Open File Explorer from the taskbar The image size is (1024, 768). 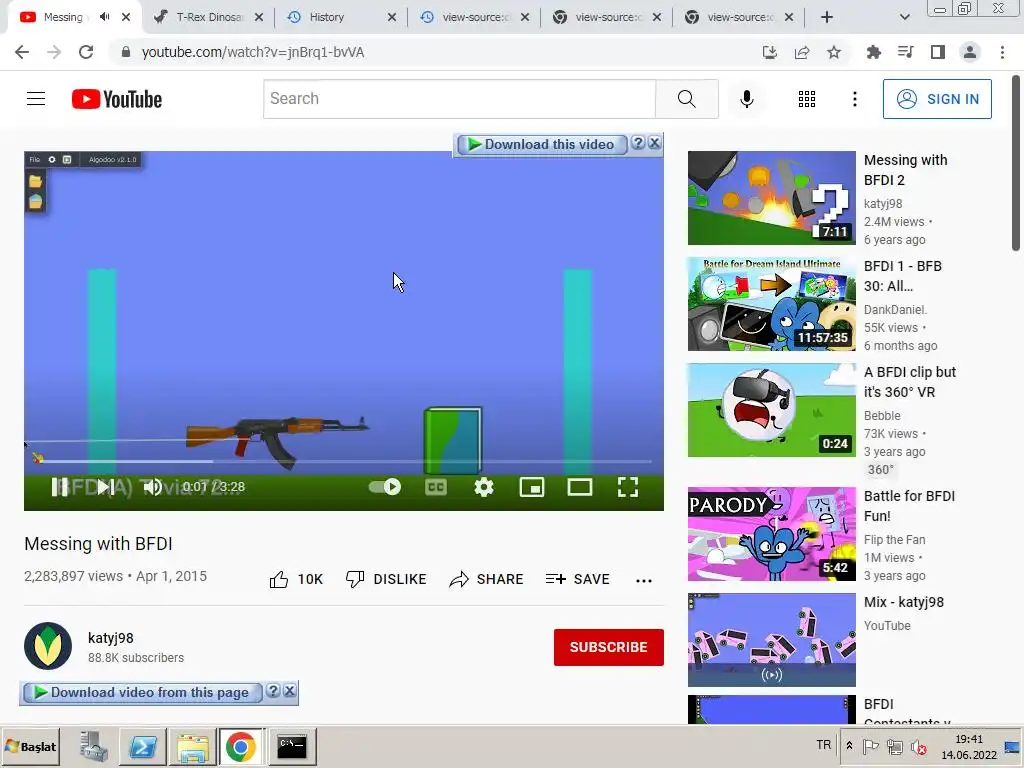click(x=193, y=746)
